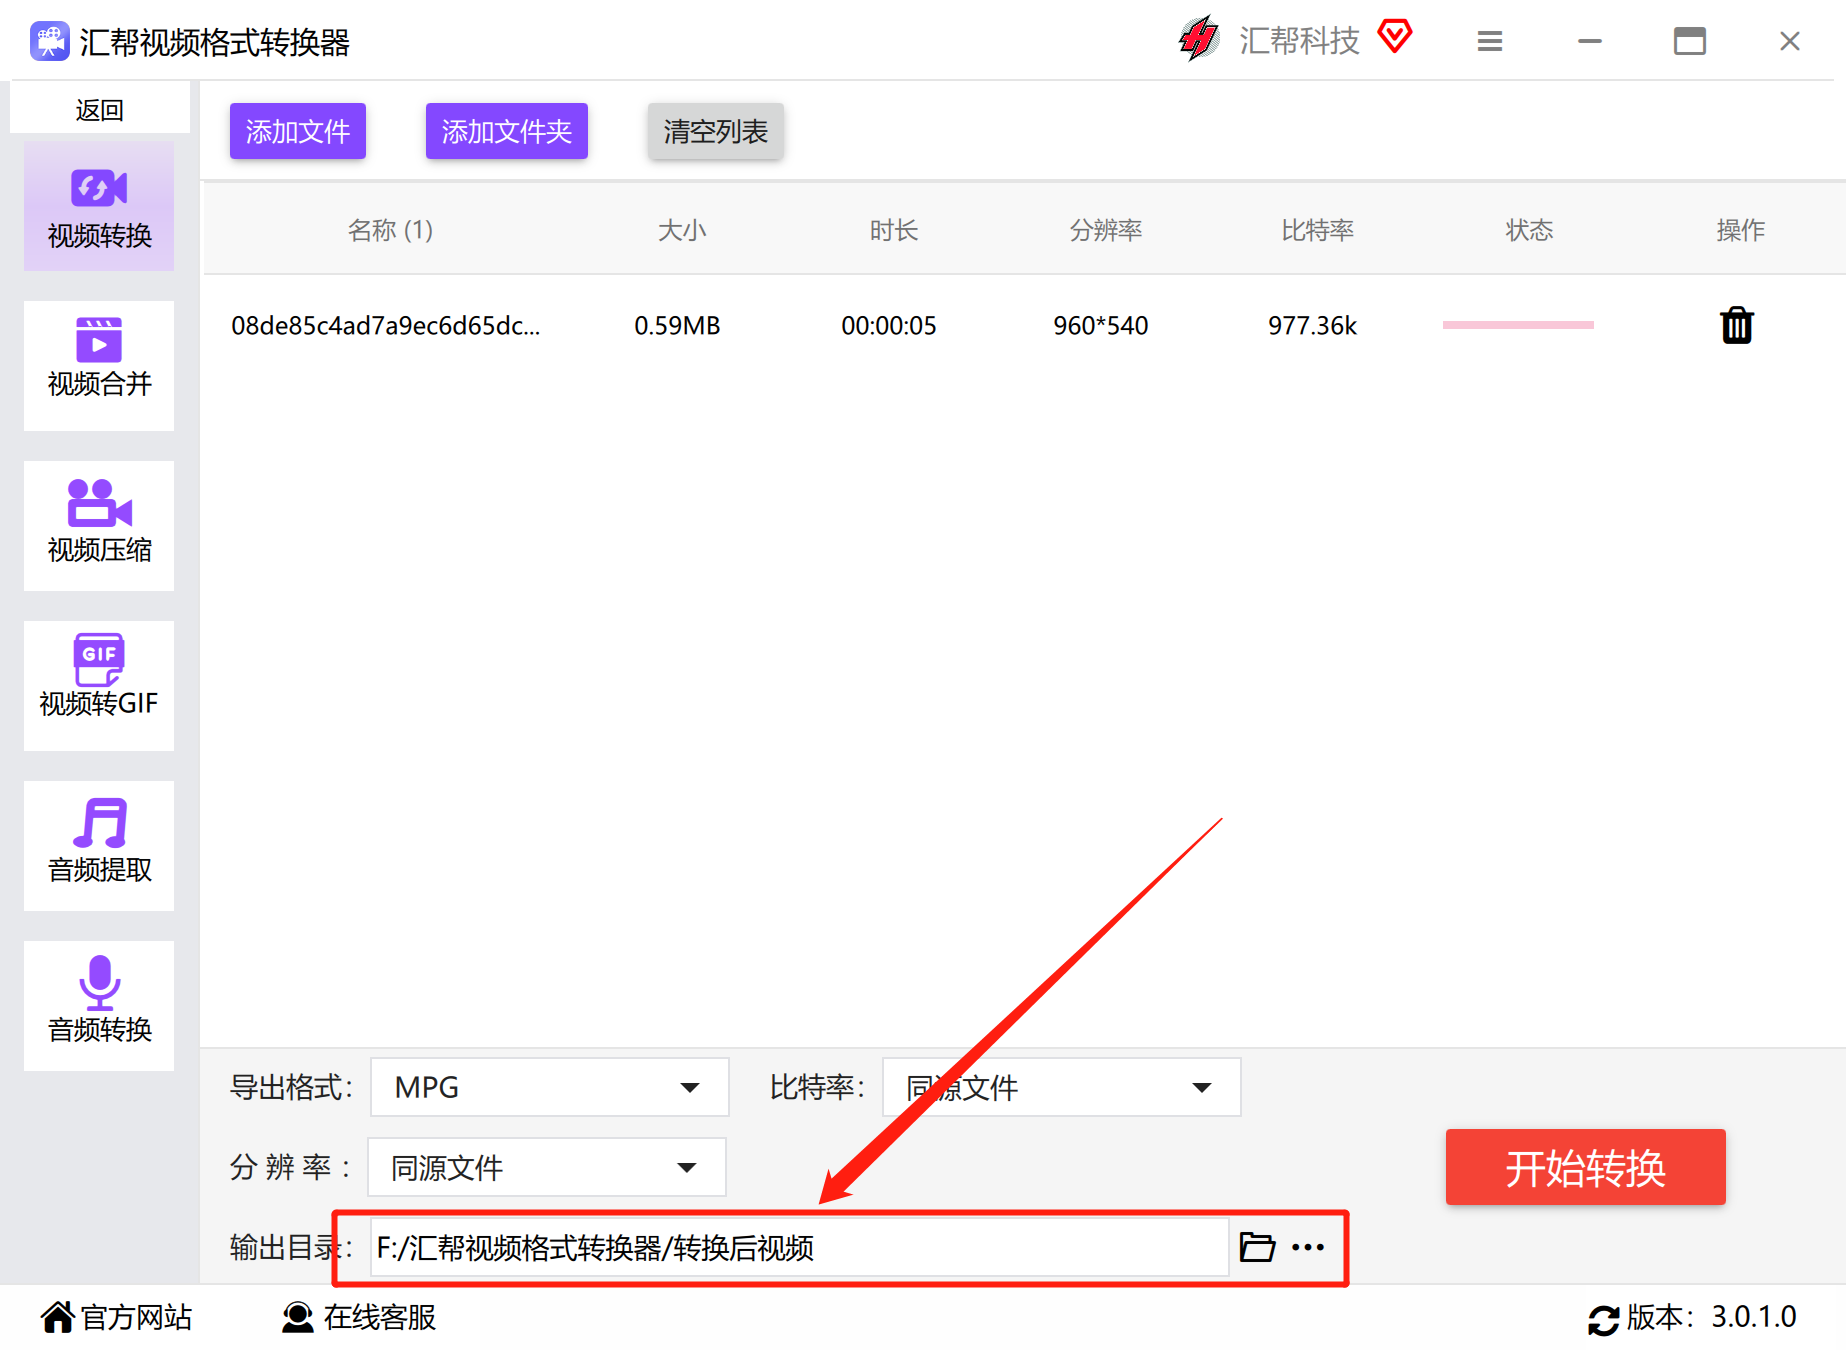Open output folder with the folder icon

coord(1257,1247)
